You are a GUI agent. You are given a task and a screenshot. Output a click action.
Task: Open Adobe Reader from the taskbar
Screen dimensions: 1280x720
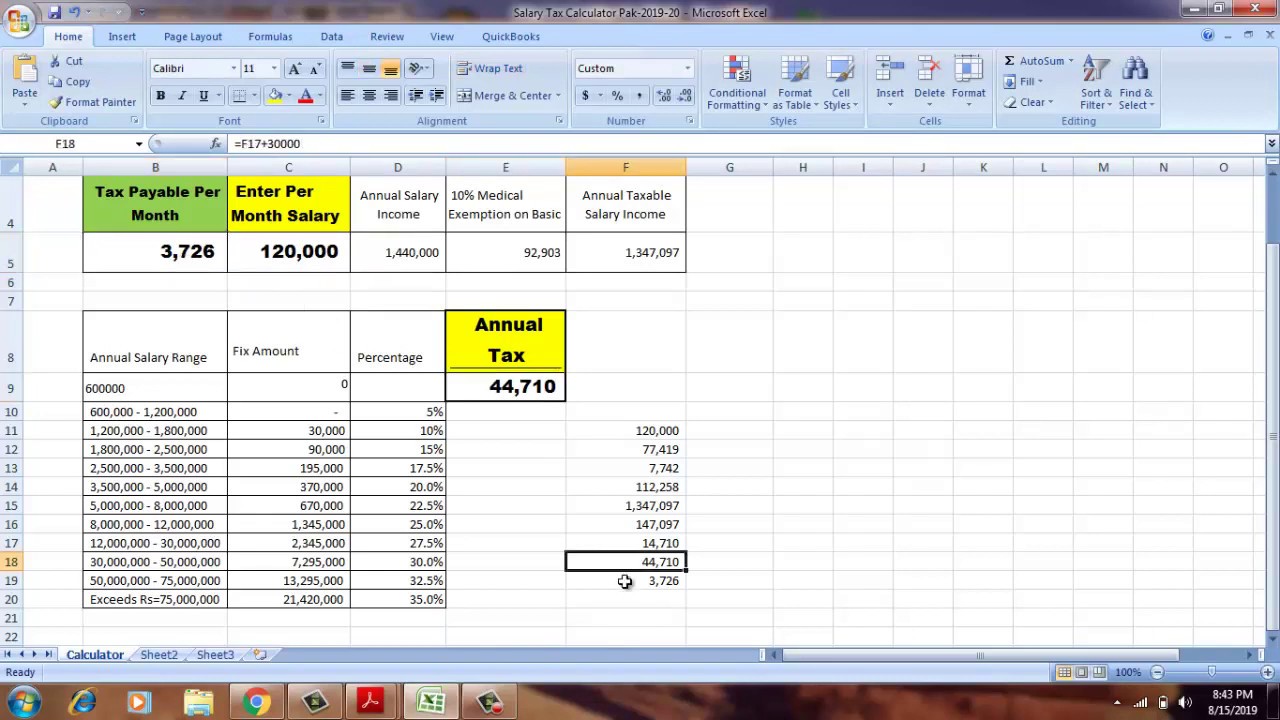pos(371,702)
